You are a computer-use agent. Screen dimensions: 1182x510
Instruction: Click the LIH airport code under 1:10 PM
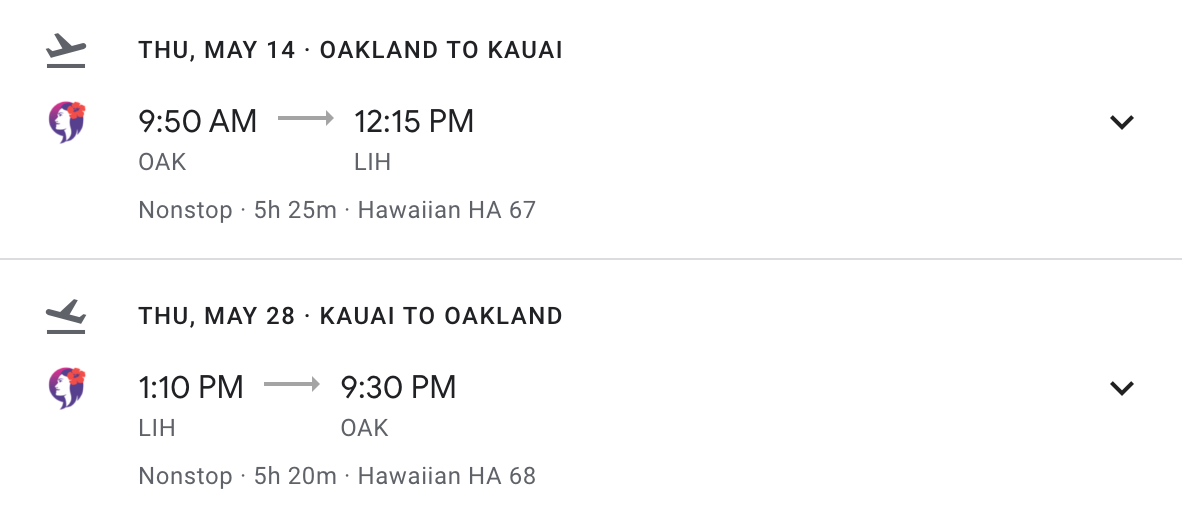(x=157, y=428)
